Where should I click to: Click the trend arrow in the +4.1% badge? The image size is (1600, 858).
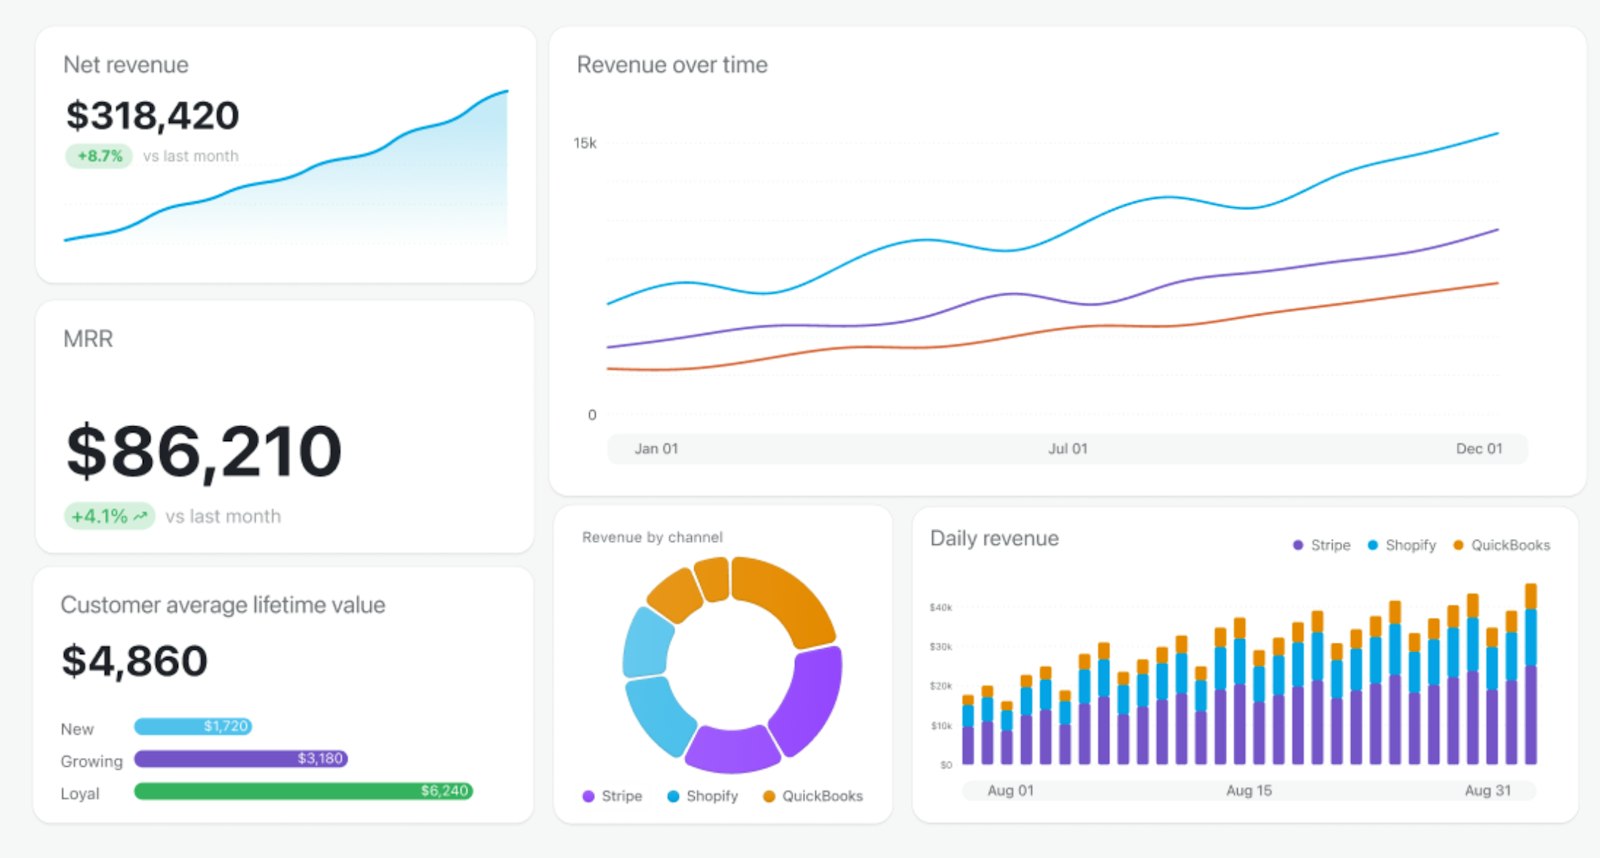coord(140,516)
